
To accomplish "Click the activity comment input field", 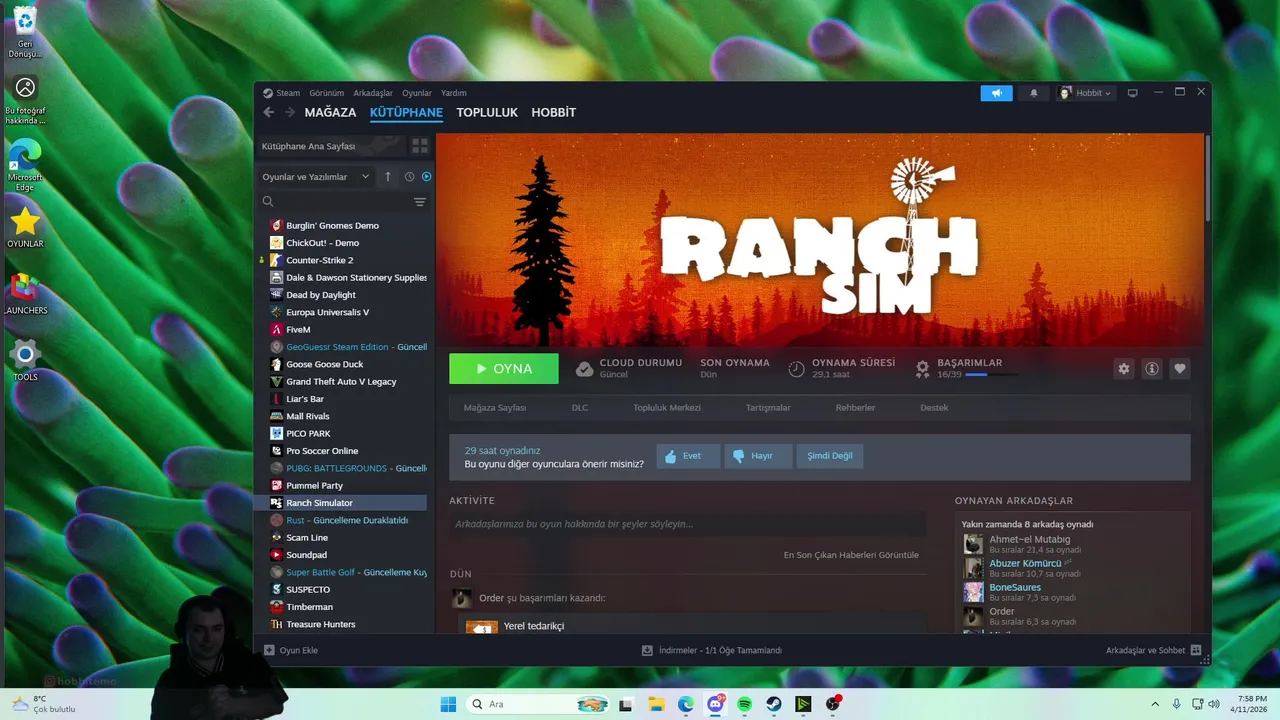I will (687, 524).
